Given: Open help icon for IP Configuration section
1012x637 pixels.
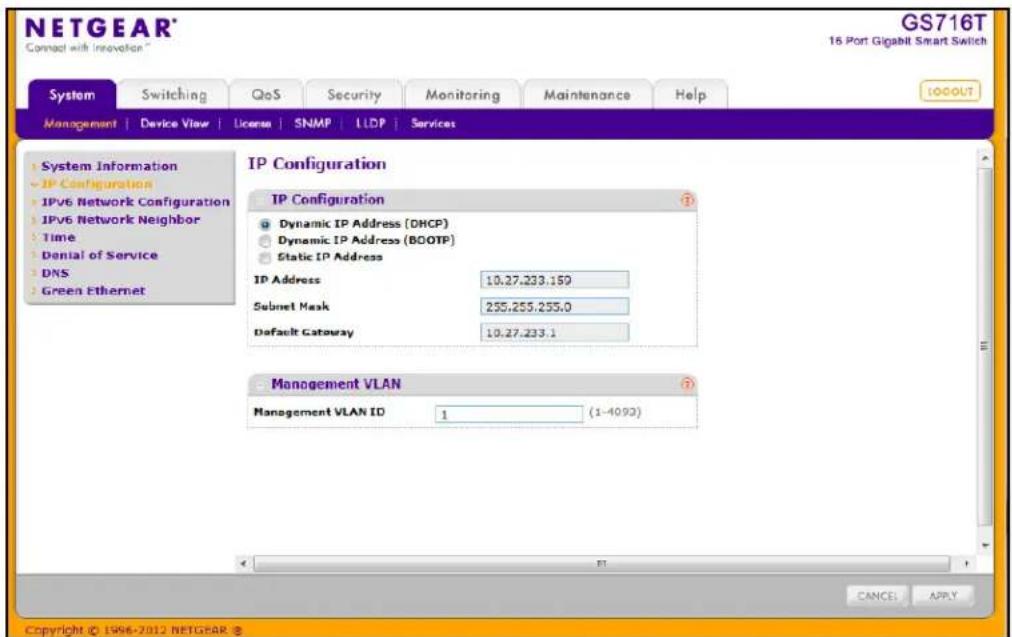Looking at the screenshot, I should coord(687,200).
